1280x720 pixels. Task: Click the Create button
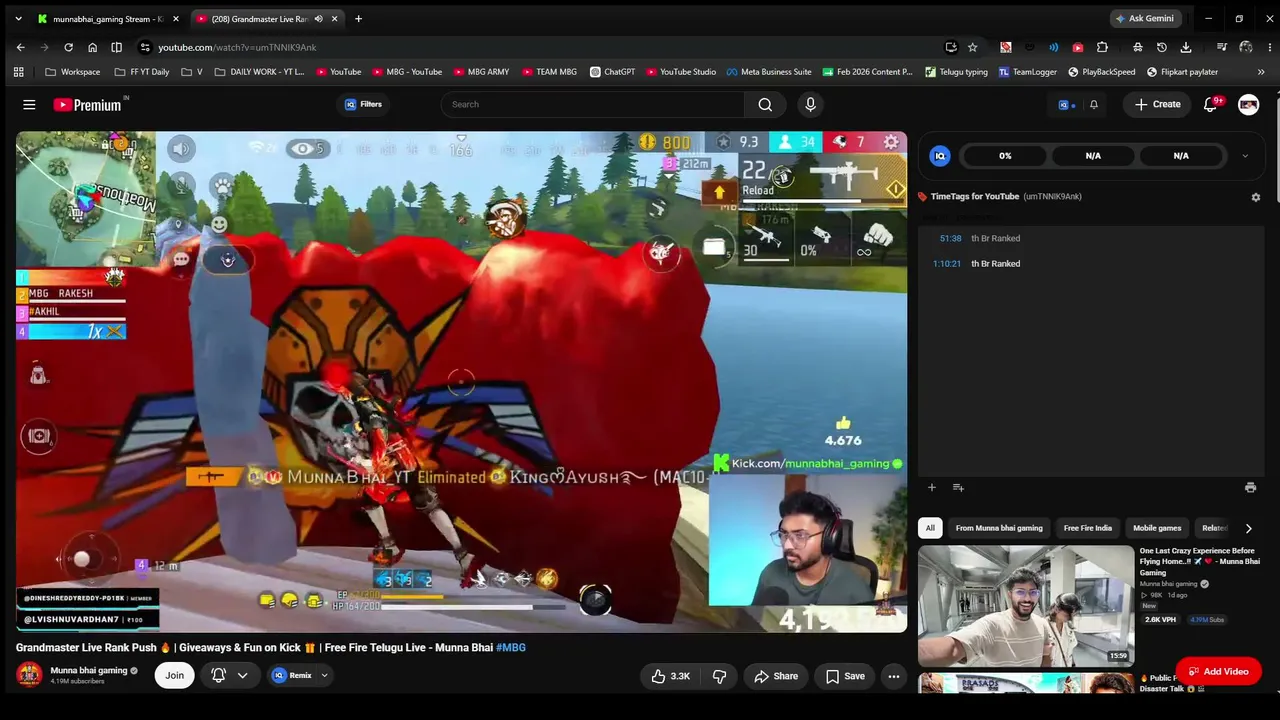pos(1158,104)
